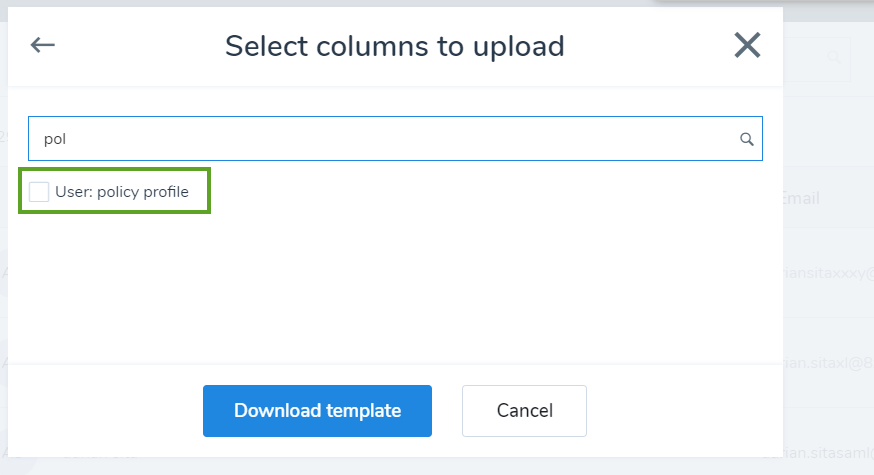Dismiss the dialog with the X icon

coord(747,45)
